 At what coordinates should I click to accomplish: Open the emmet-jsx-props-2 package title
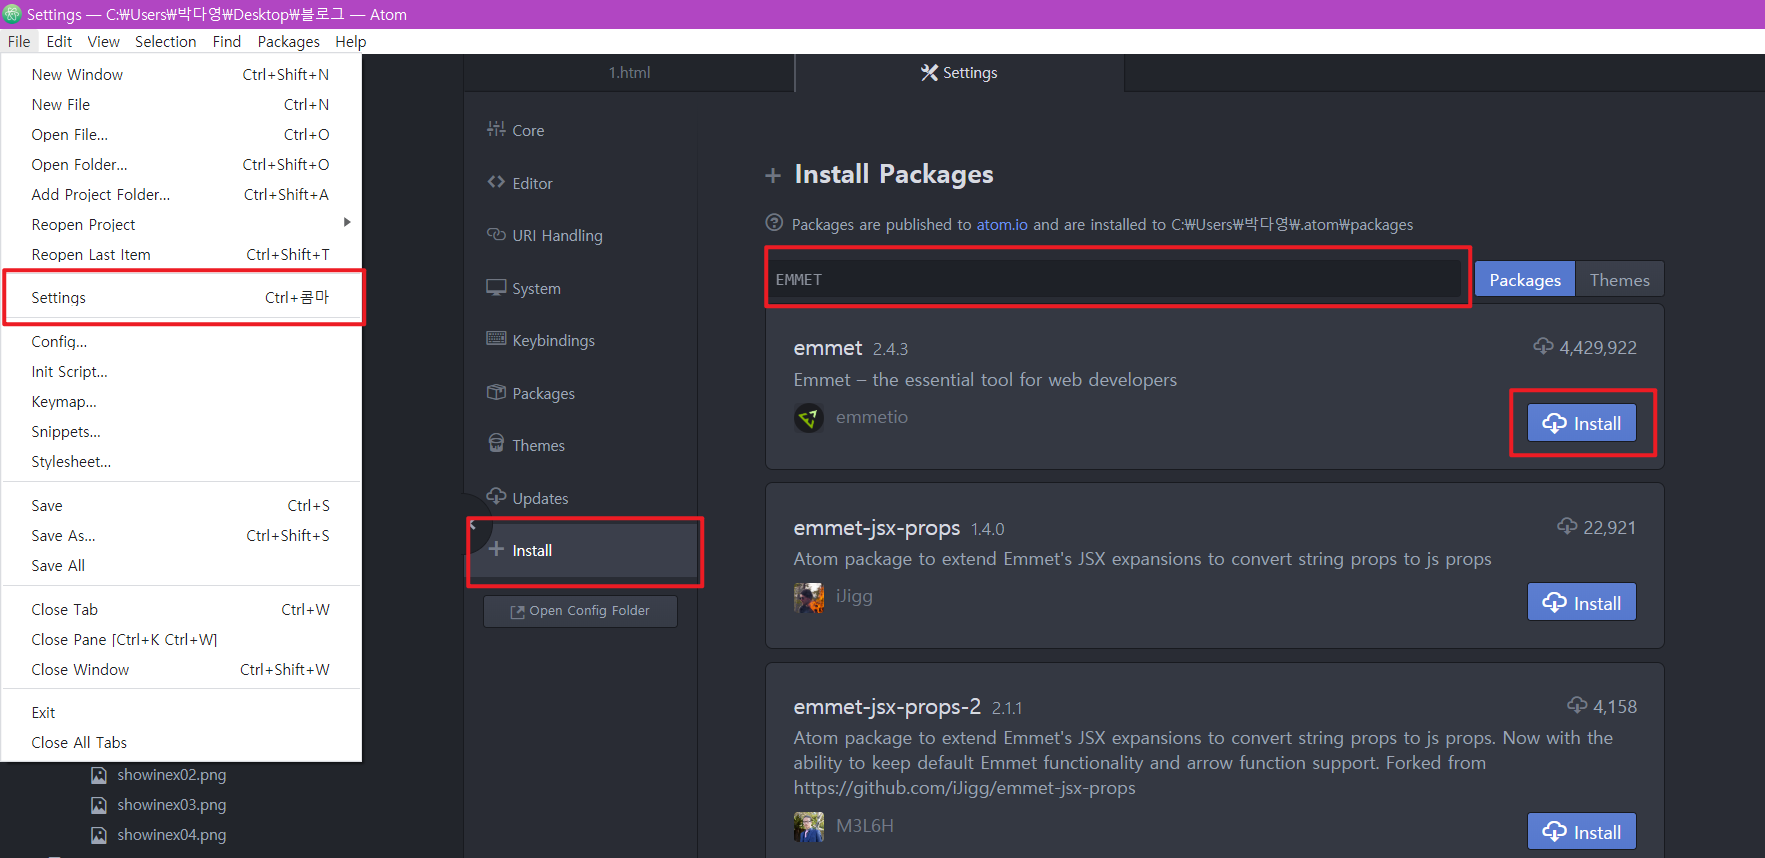(x=887, y=707)
